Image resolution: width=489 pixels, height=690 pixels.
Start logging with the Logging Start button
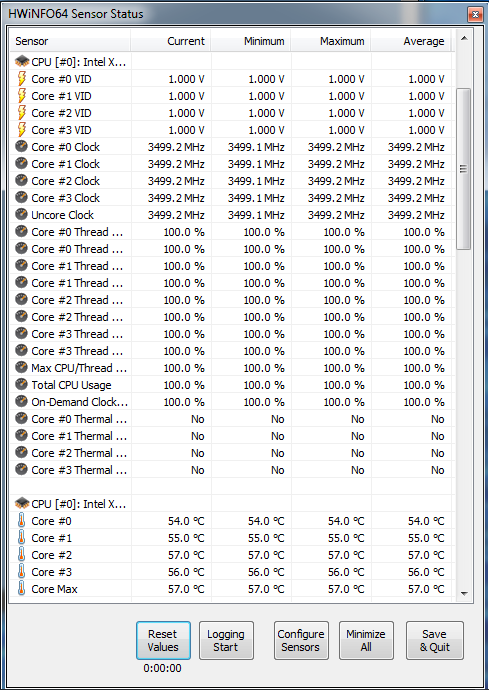226,640
